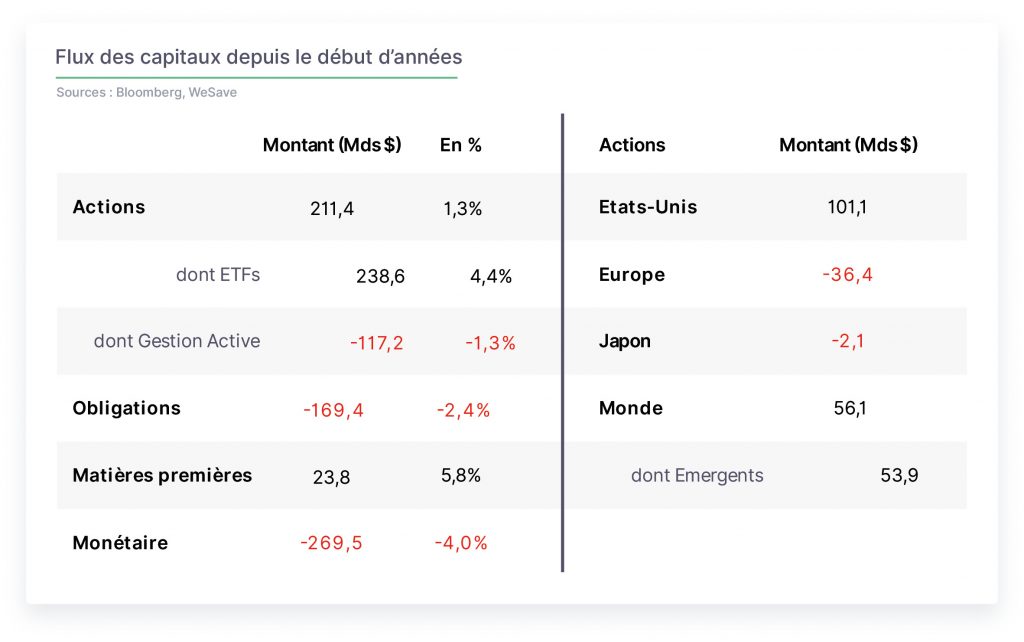This screenshot has width=1024, height=642.
Task: Select the red value -117,2
Action: [x=377, y=343]
